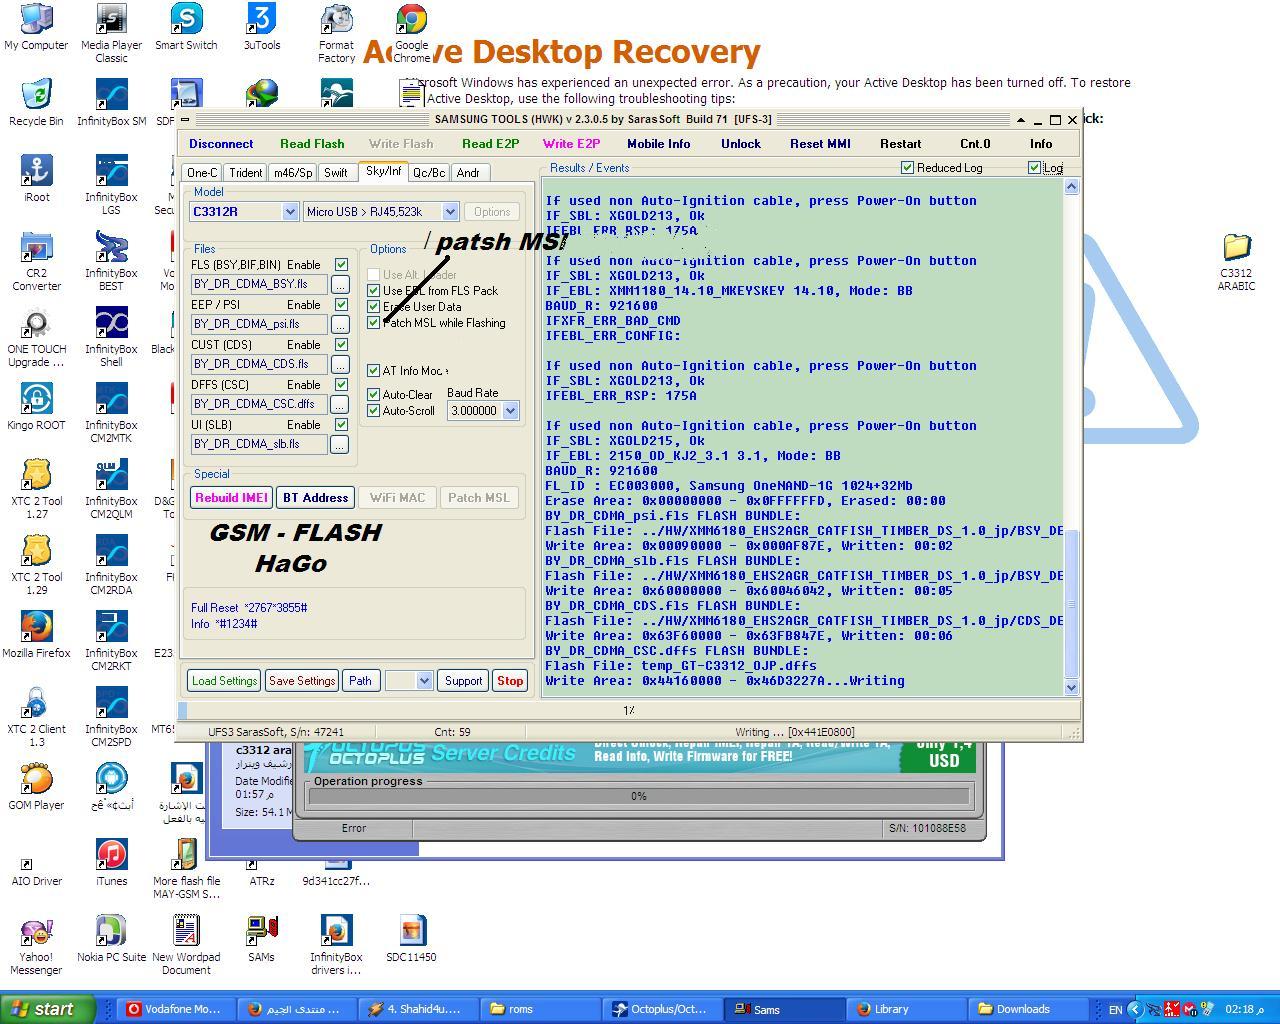This screenshot has width=1280, height=1024.
Task: Open the SAMs desktop shortcut
Action: click(261, 939)
